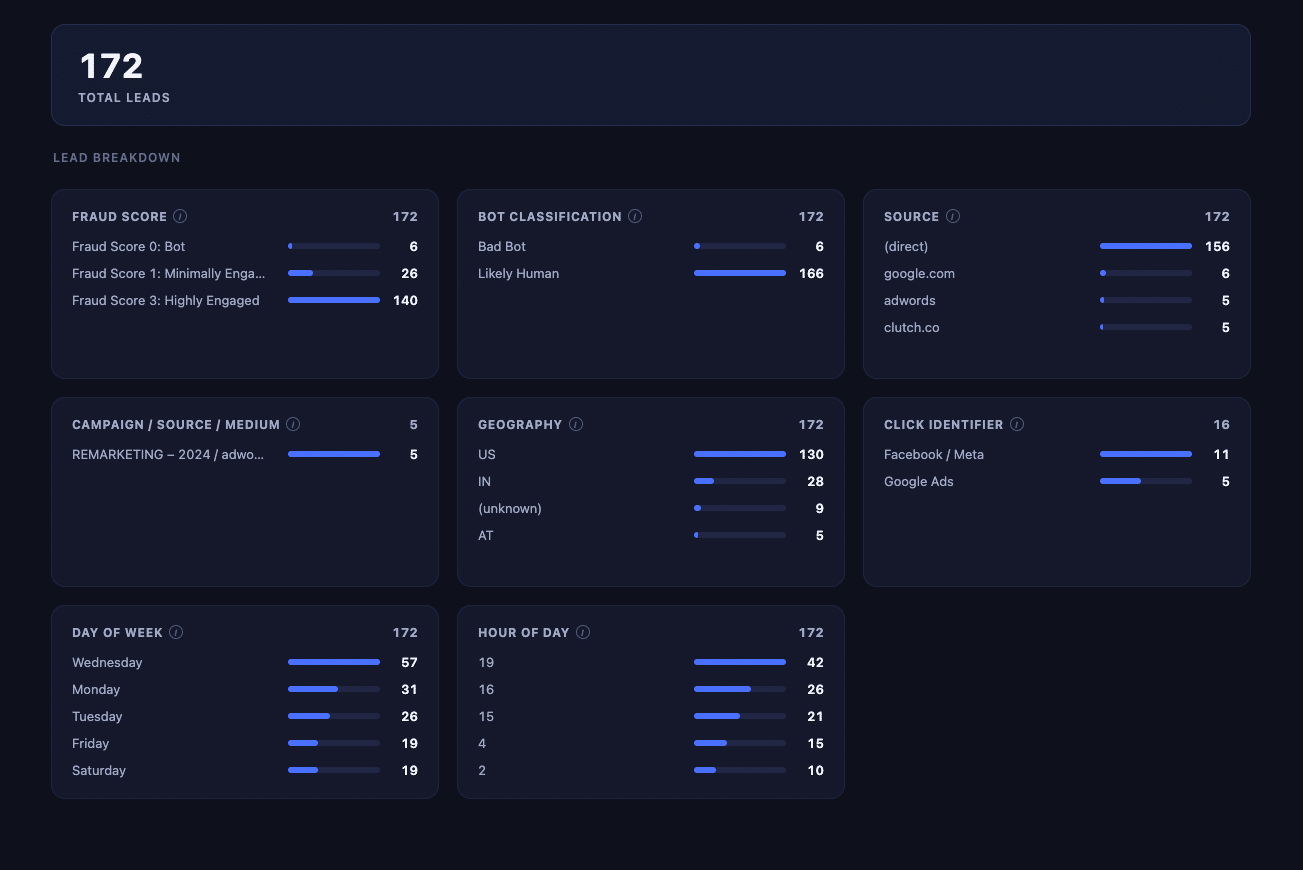The image size is (1303, 870).
Task: Click the Facebook / Meta row label
Action: [934, 454]
